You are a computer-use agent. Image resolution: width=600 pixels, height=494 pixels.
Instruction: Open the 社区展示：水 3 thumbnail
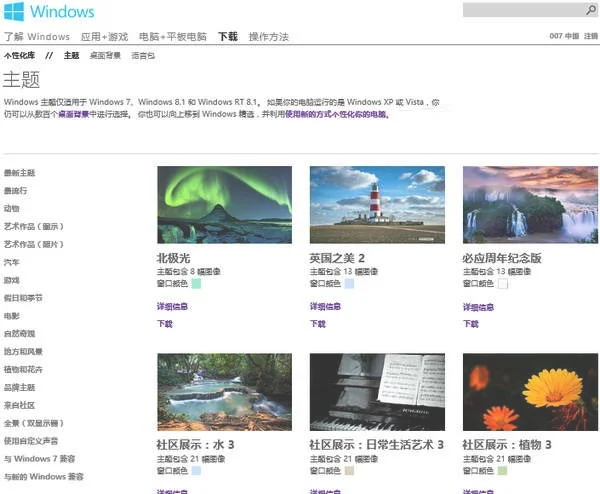[x=225, y=392]
